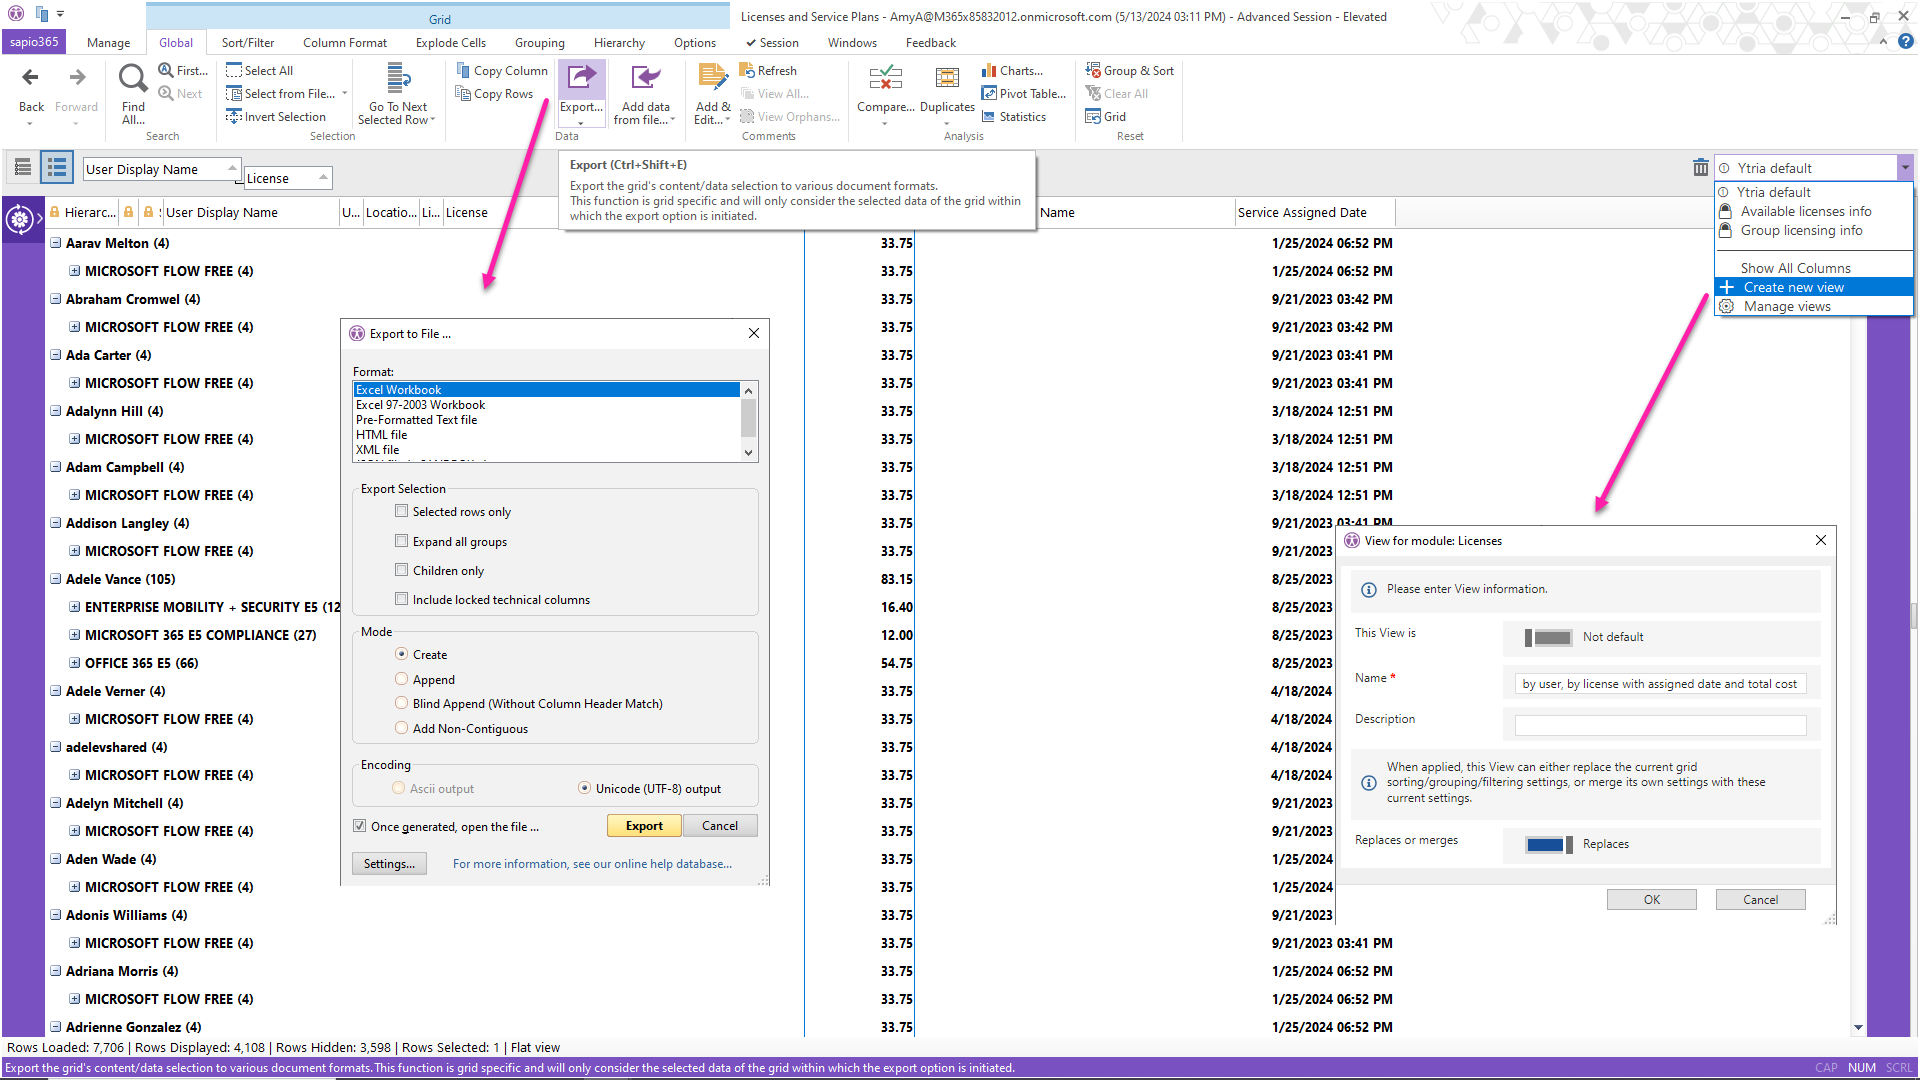Open the Hierarchy ribbon tab

point(619,43)
